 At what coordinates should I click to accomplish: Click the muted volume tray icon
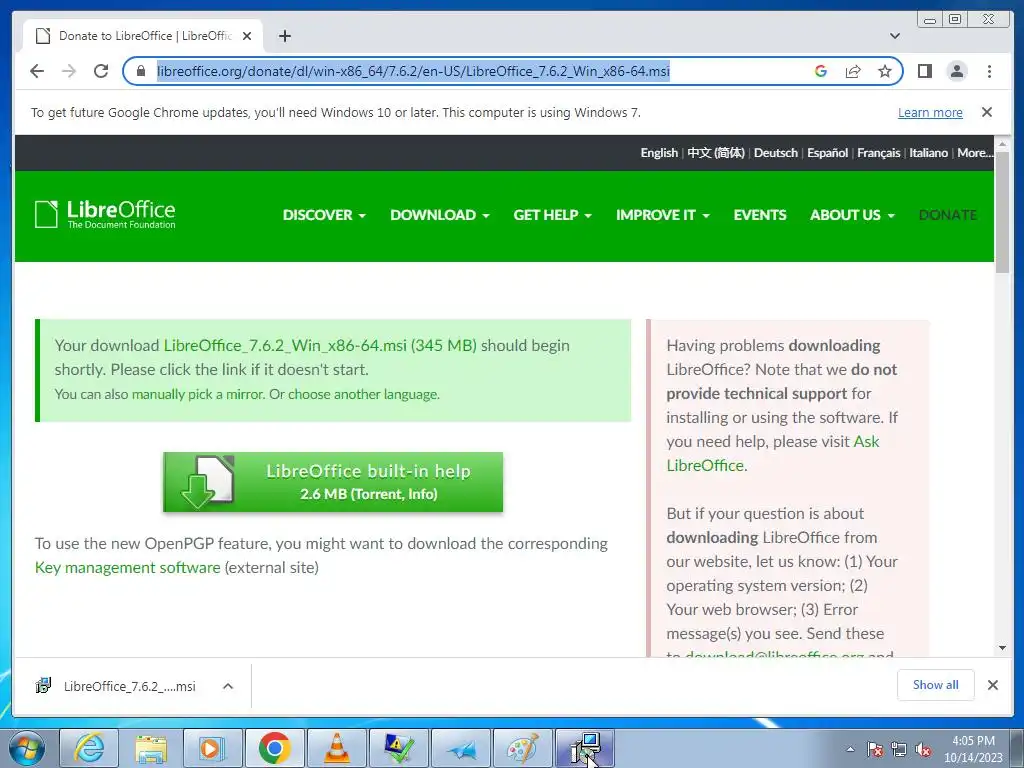point(923,749)
